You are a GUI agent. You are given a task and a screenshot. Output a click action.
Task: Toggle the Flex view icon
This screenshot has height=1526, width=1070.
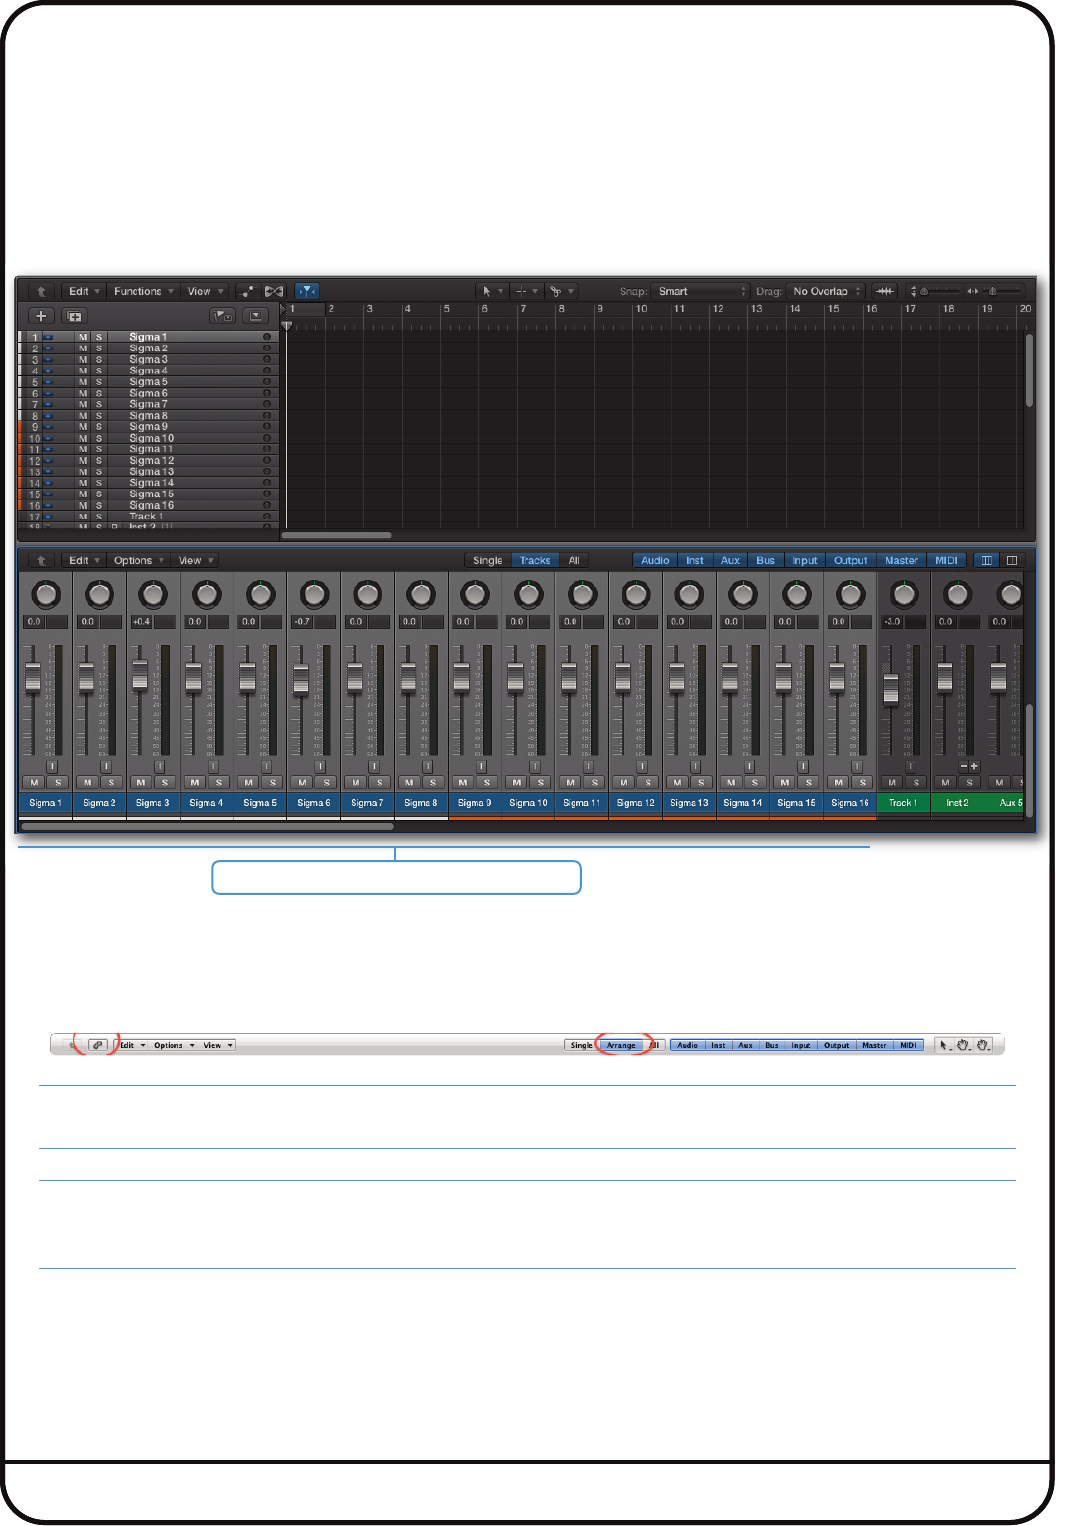click(x=273, y=291)
